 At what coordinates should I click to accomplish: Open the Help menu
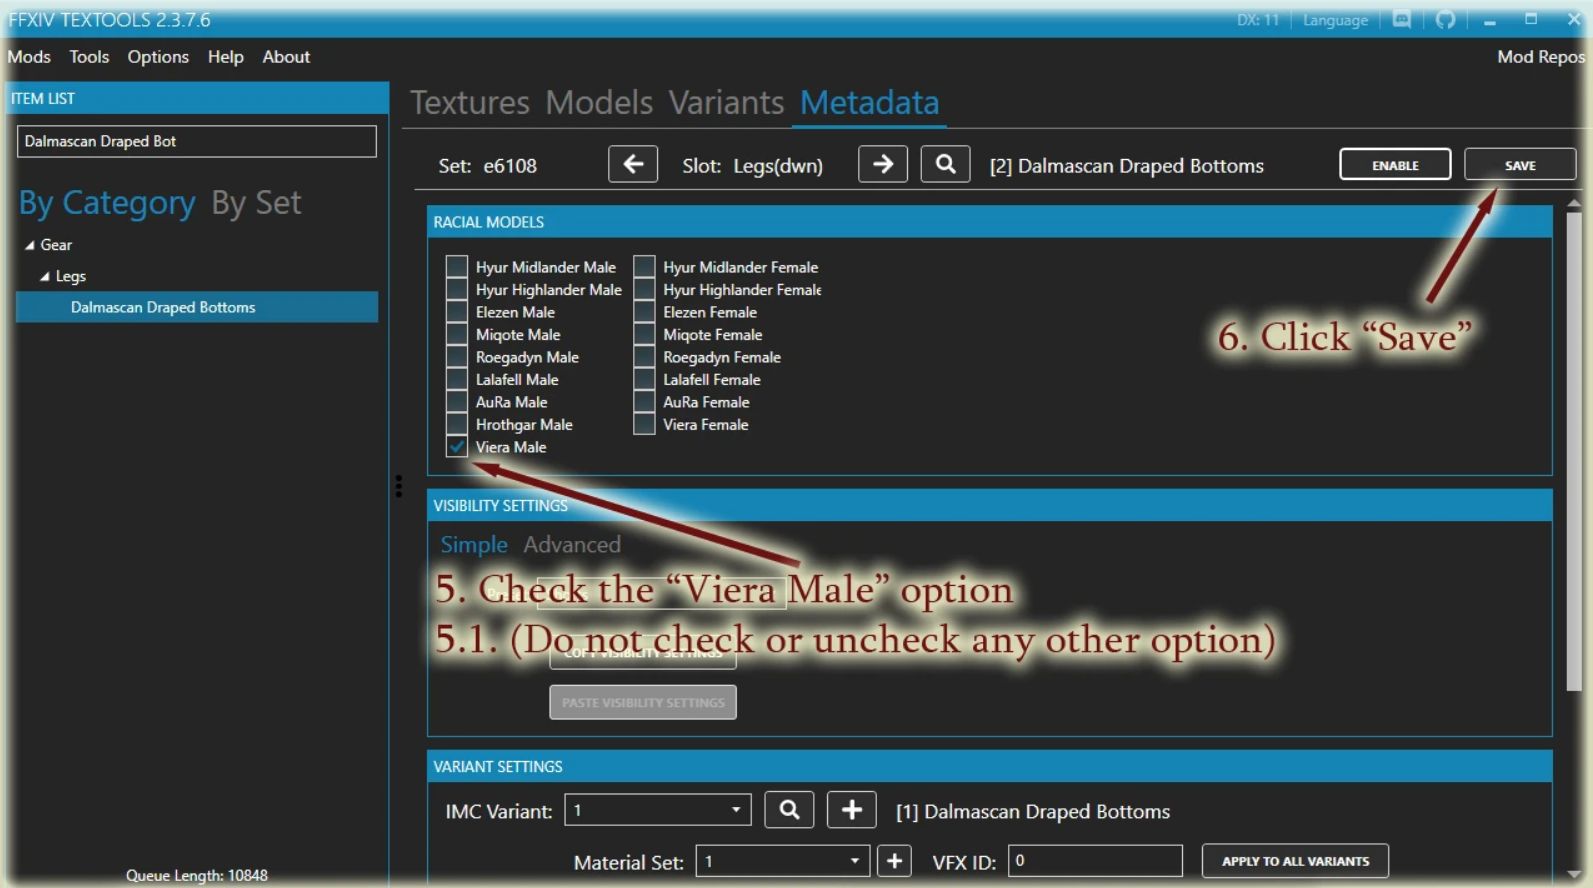coord(225,57)
